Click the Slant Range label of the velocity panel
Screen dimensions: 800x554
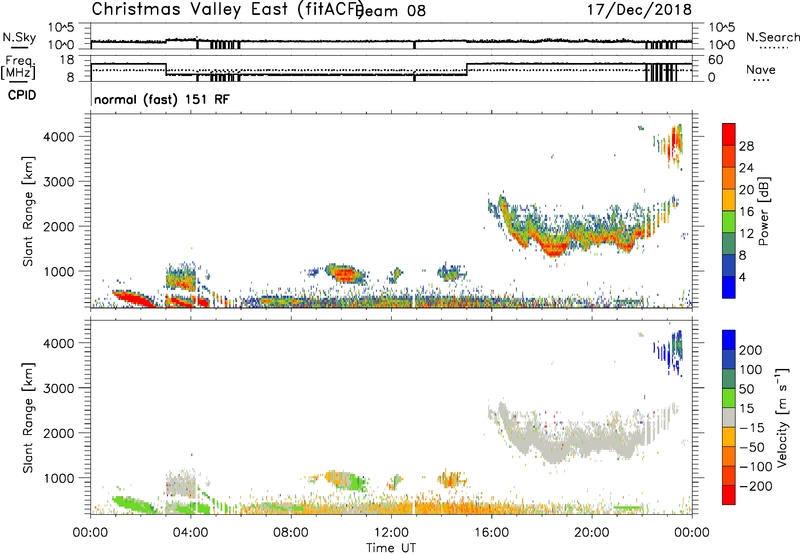pos(28,418)
